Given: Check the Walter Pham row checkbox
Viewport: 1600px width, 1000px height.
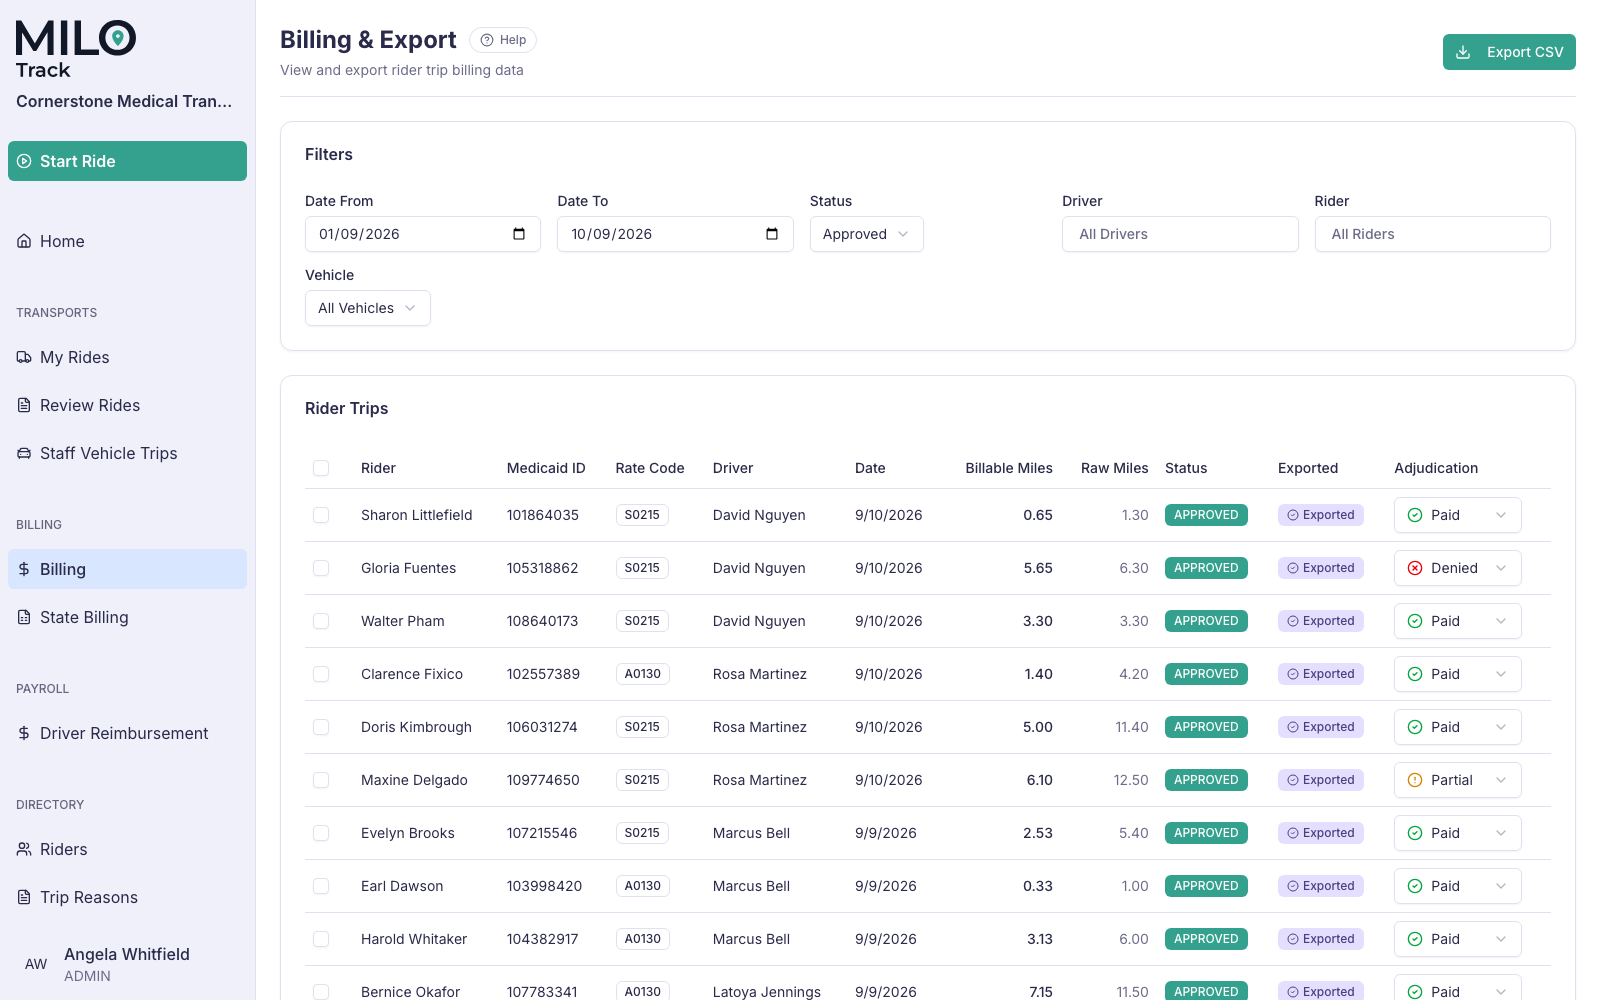Looking at the screenshot, I should click(321, 621).
